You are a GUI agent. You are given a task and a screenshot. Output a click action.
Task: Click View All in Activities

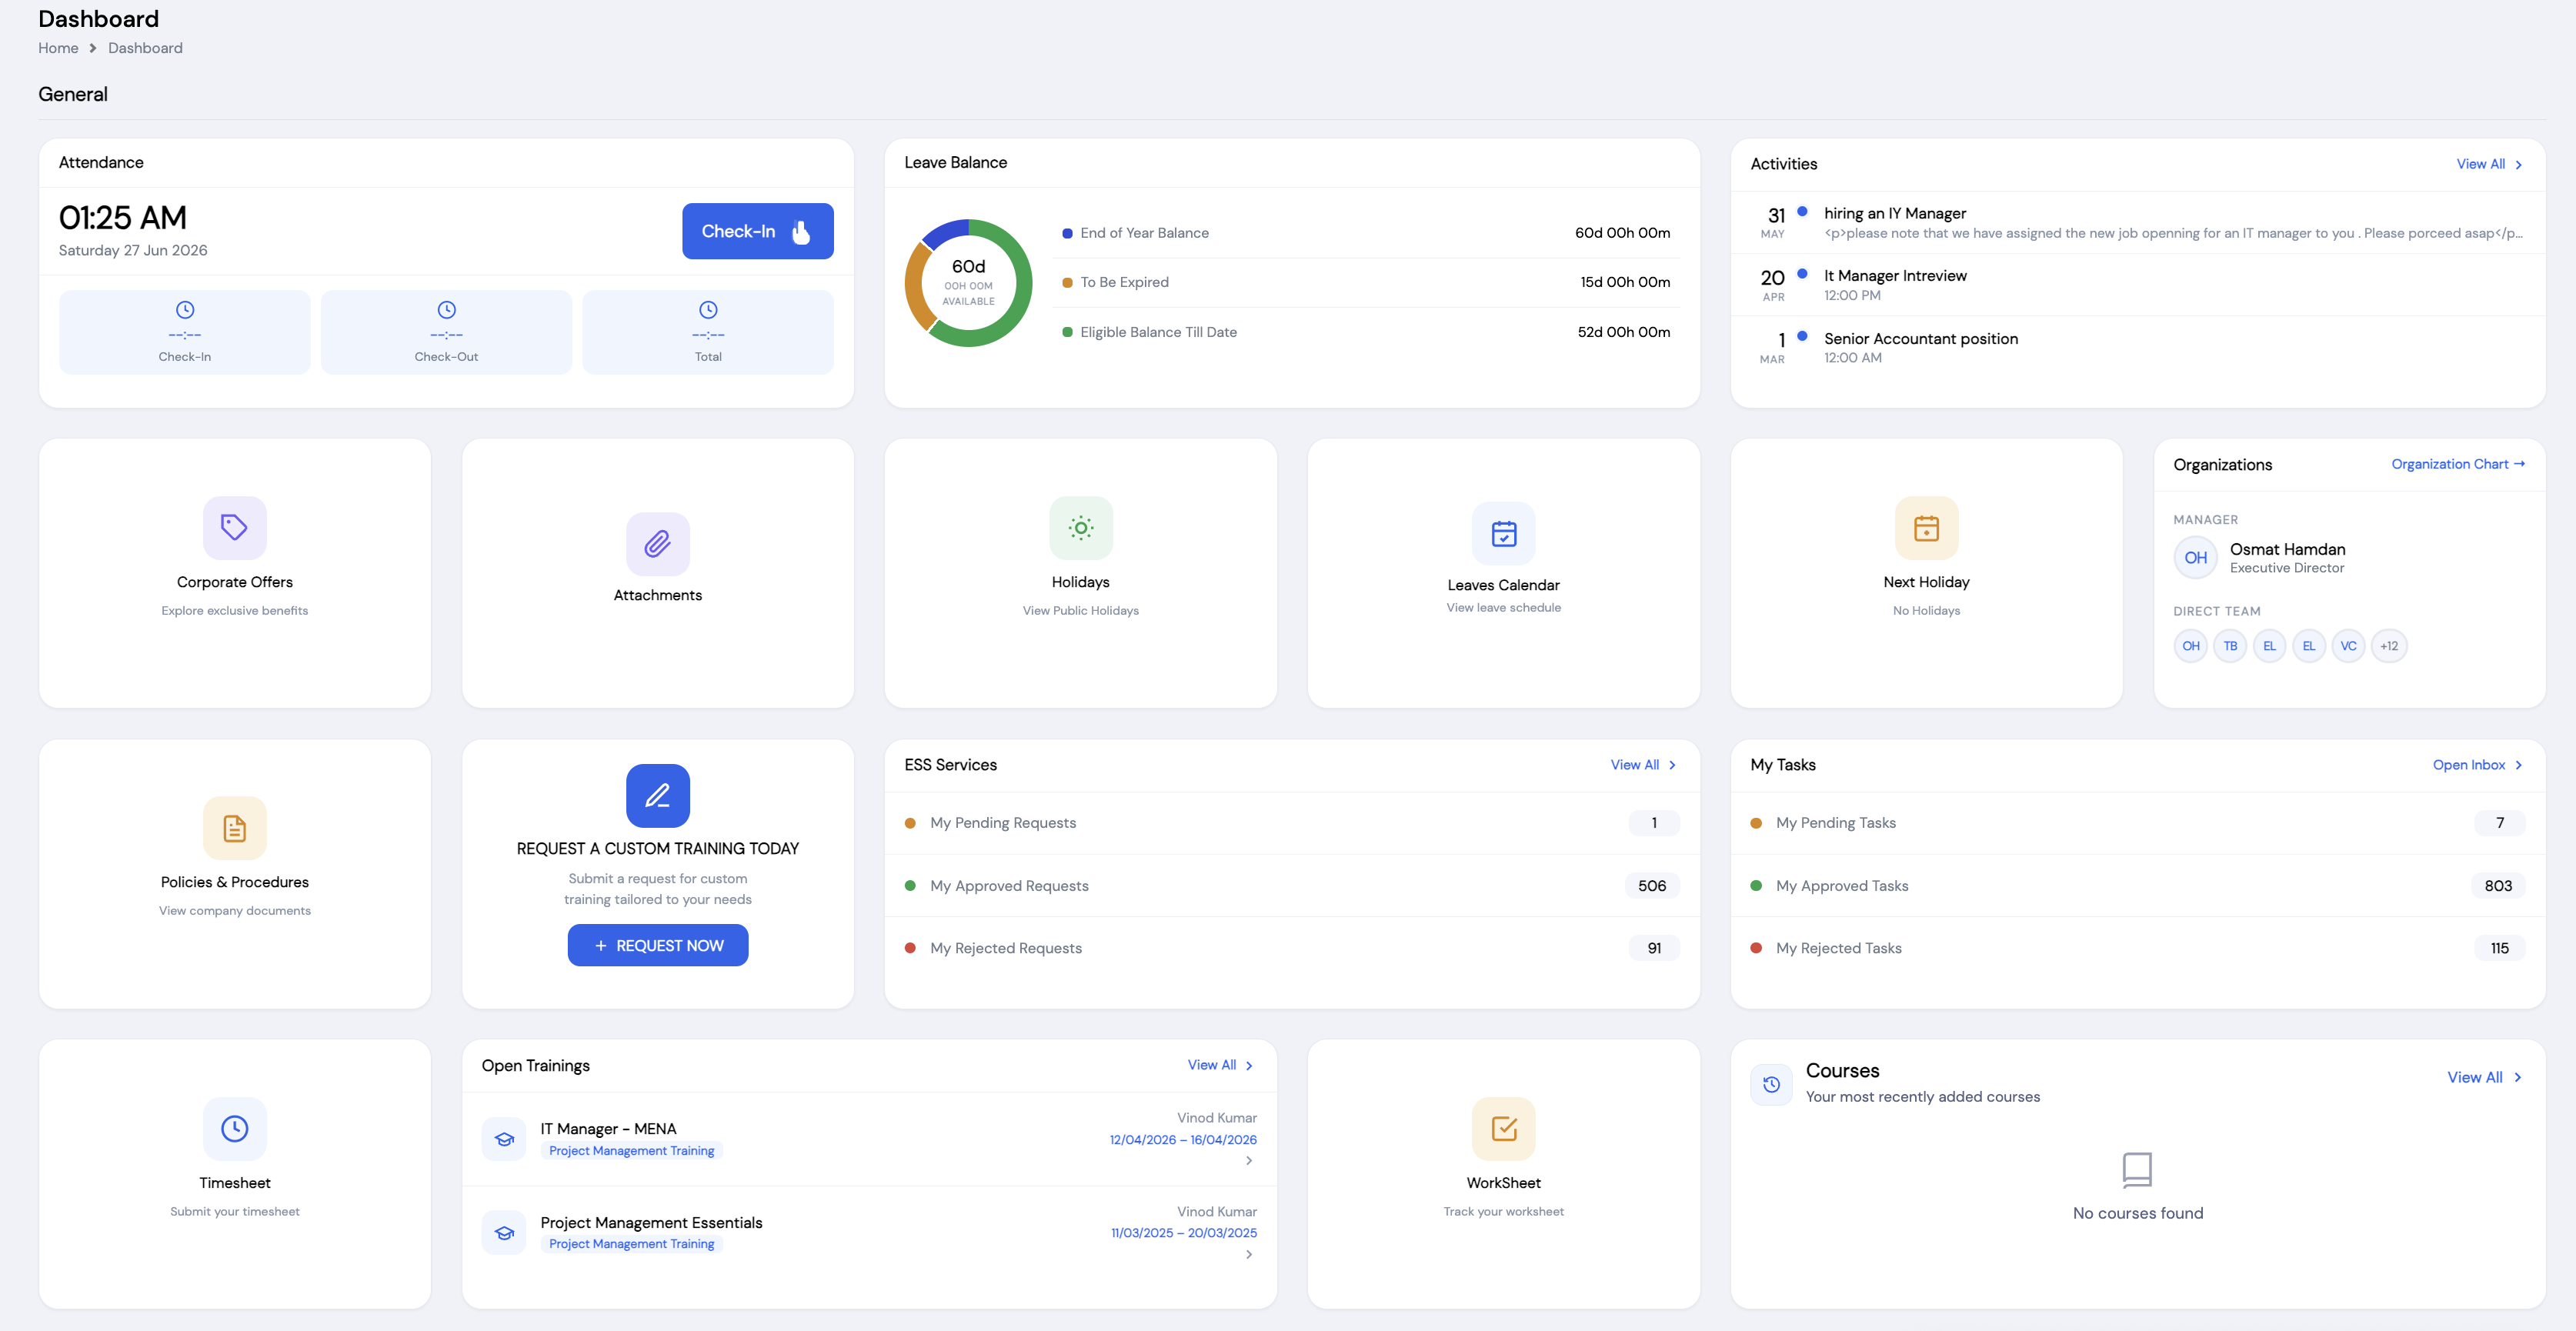click(2489, 164)
